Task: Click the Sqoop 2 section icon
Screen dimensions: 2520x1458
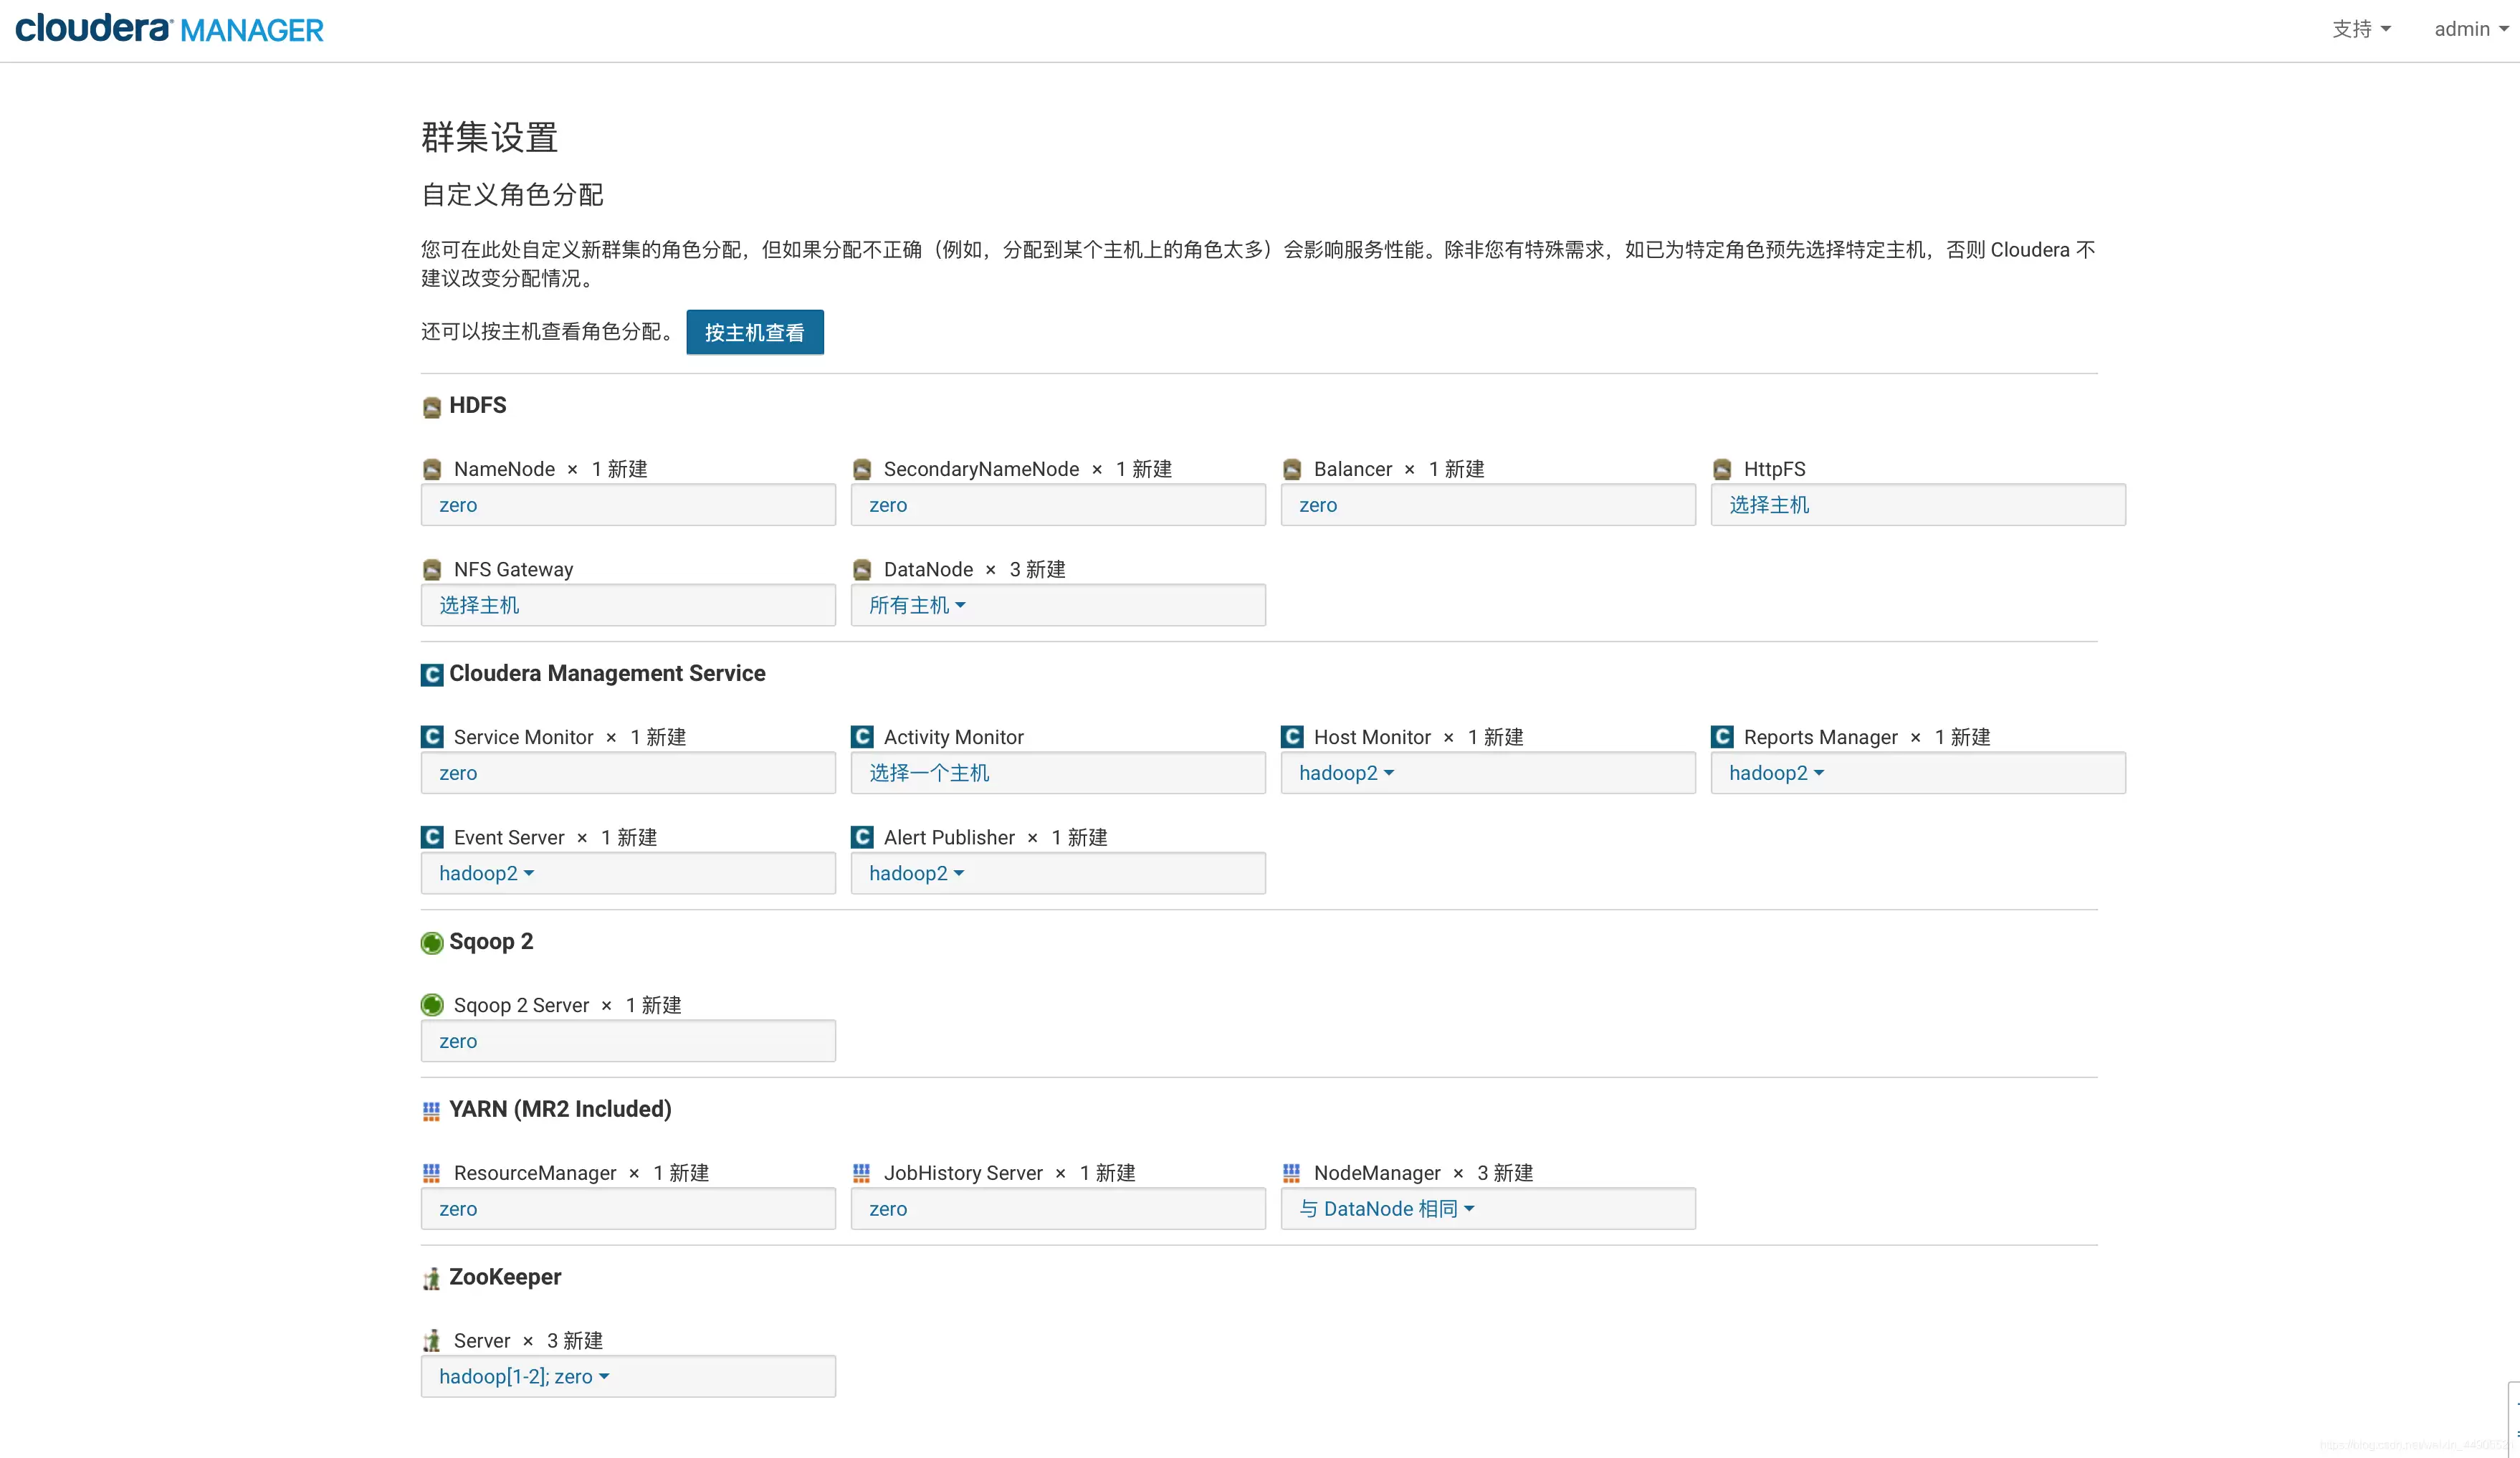Action: [x=432, y=943]
